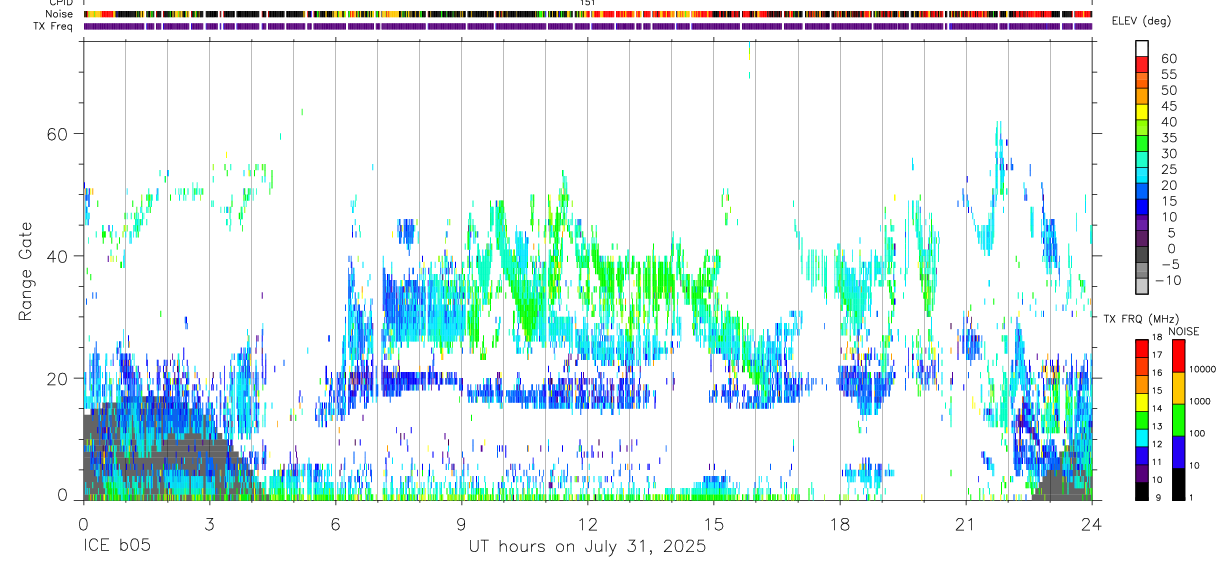Click the NOISE colorbar label 1000
This screenshot has height=567, width=1228.
click(1200, 401)
